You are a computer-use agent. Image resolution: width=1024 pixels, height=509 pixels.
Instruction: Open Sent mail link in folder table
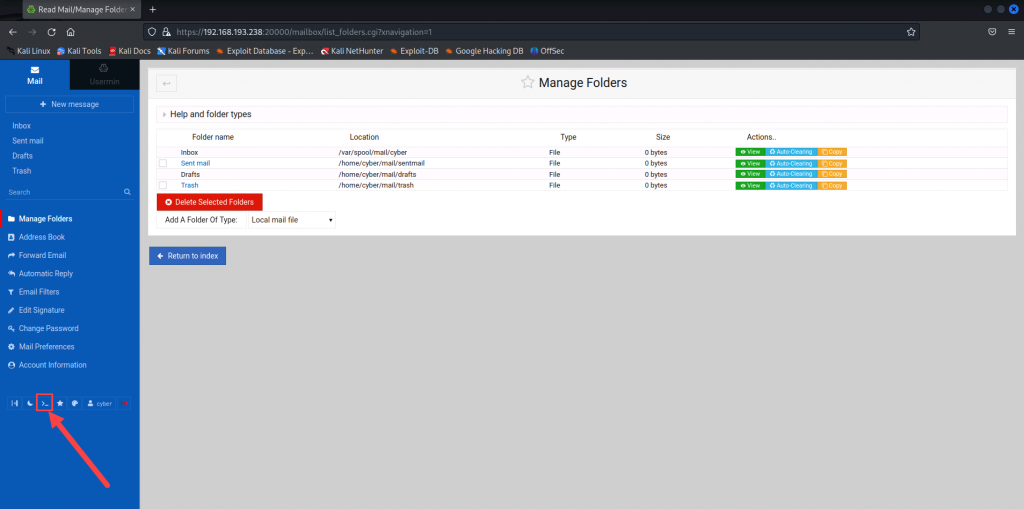(195, 163)
